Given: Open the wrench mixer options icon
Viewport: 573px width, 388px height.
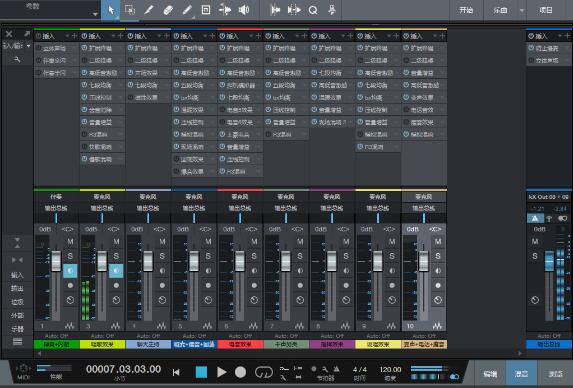Looking at the screenshot, I should [x=17, y=59].
